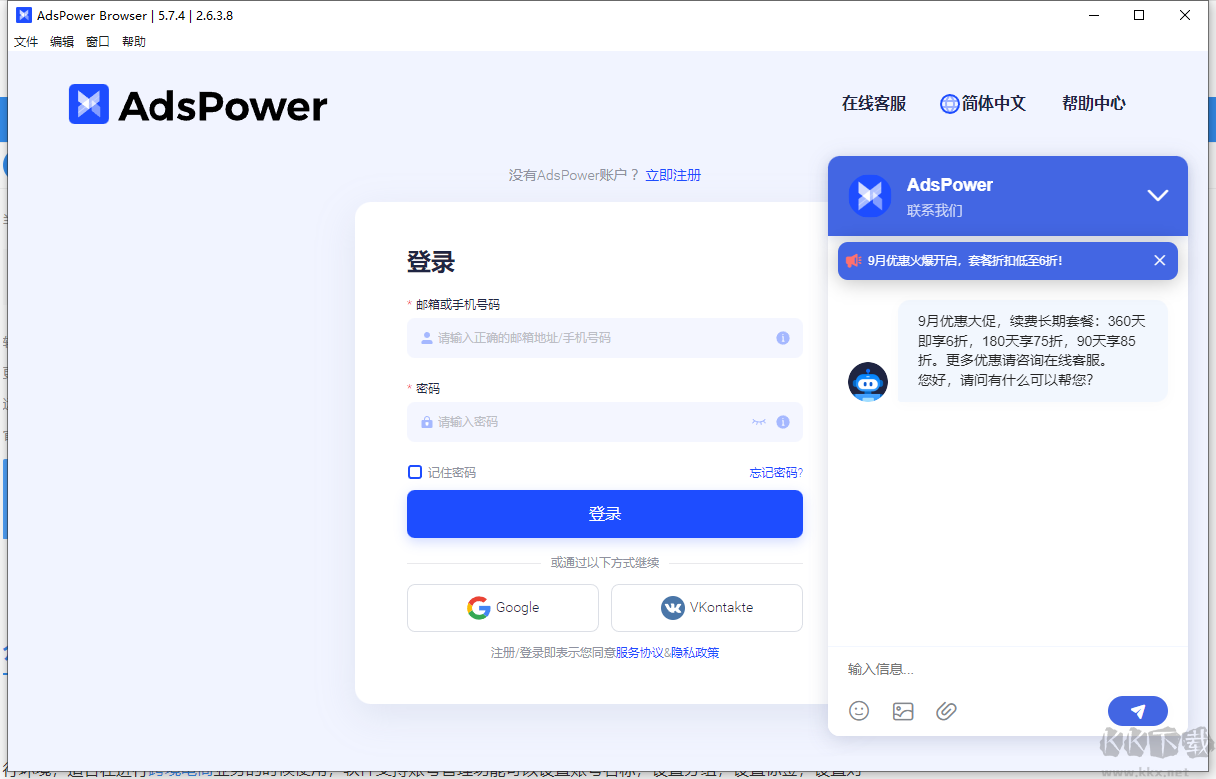Collapse the chat widget using the chevron
This screenshot has width=1216, height=779.
pyautogui.click(x=1158, y=195)
